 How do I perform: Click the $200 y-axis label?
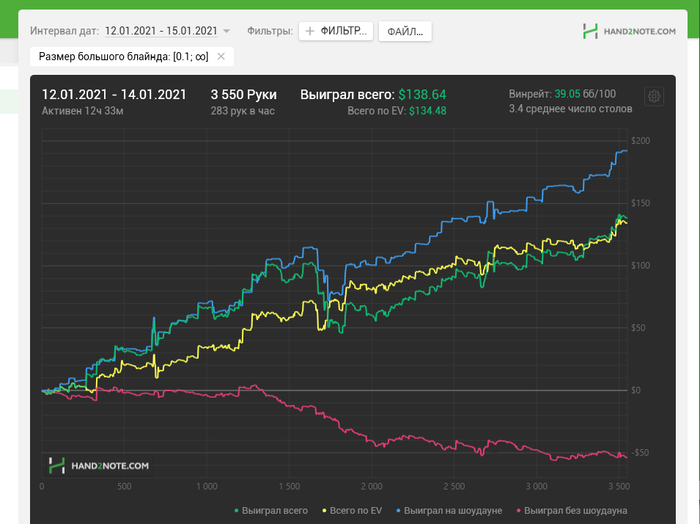coord(641,141)
